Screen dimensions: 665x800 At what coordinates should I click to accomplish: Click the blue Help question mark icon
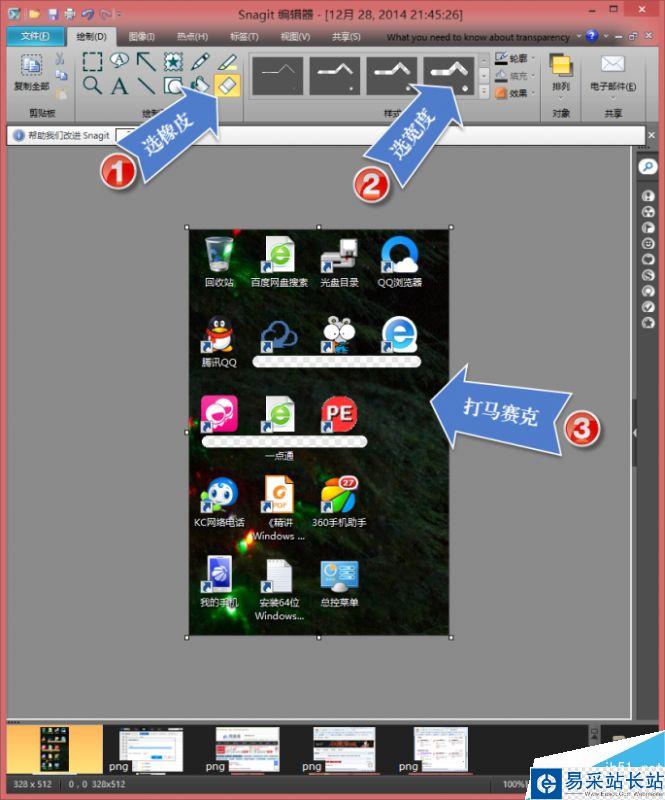[592, 36]
